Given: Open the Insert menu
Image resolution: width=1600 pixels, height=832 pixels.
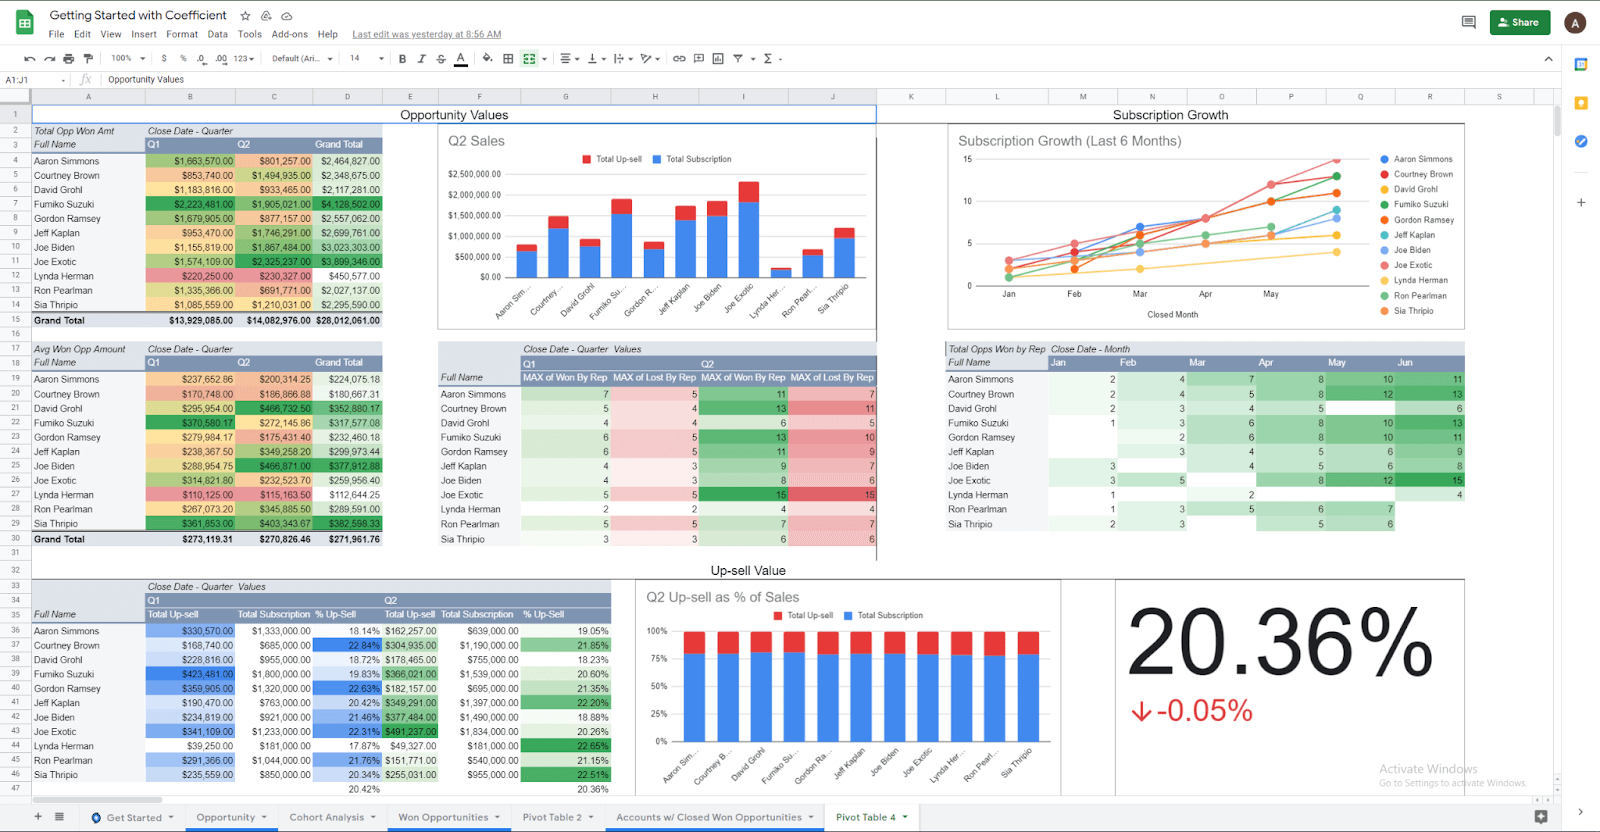Looking at the screenshot, I should tap(144, 34).
